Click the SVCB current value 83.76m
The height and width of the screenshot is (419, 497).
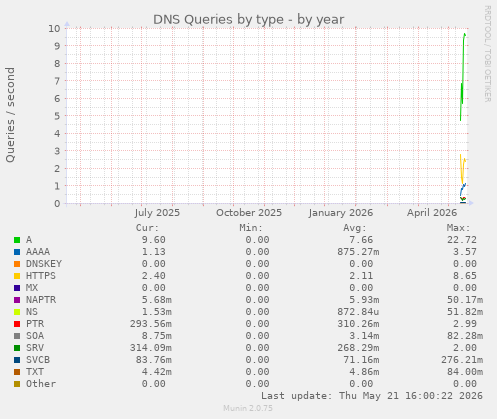click(x=154, y=360)
